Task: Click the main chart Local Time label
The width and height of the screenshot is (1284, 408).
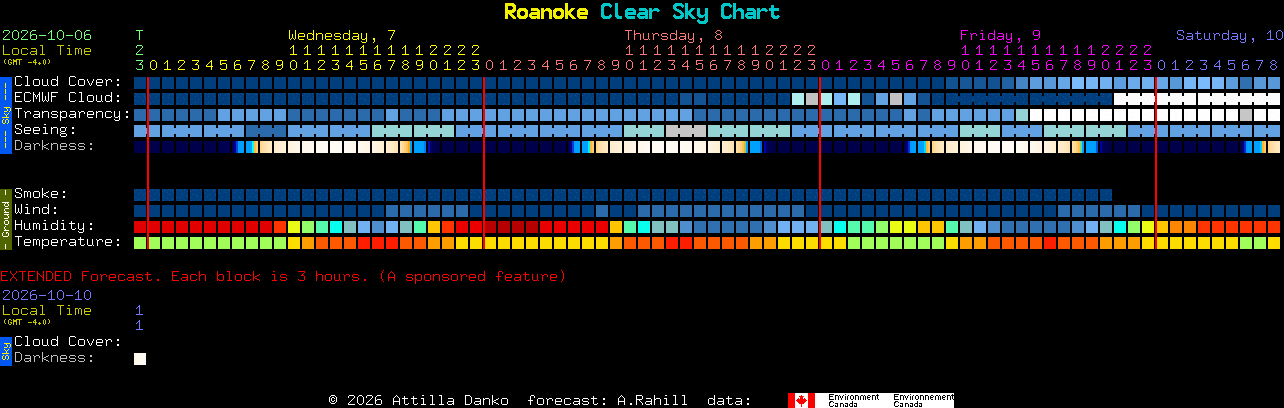Action: pyautogui.click(x=47, y=50)
